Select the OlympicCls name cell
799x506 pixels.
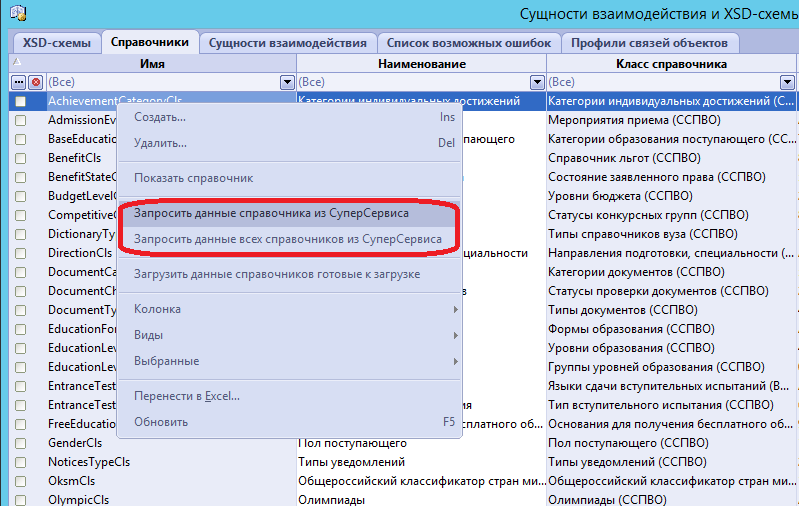[x=78, y=500]
